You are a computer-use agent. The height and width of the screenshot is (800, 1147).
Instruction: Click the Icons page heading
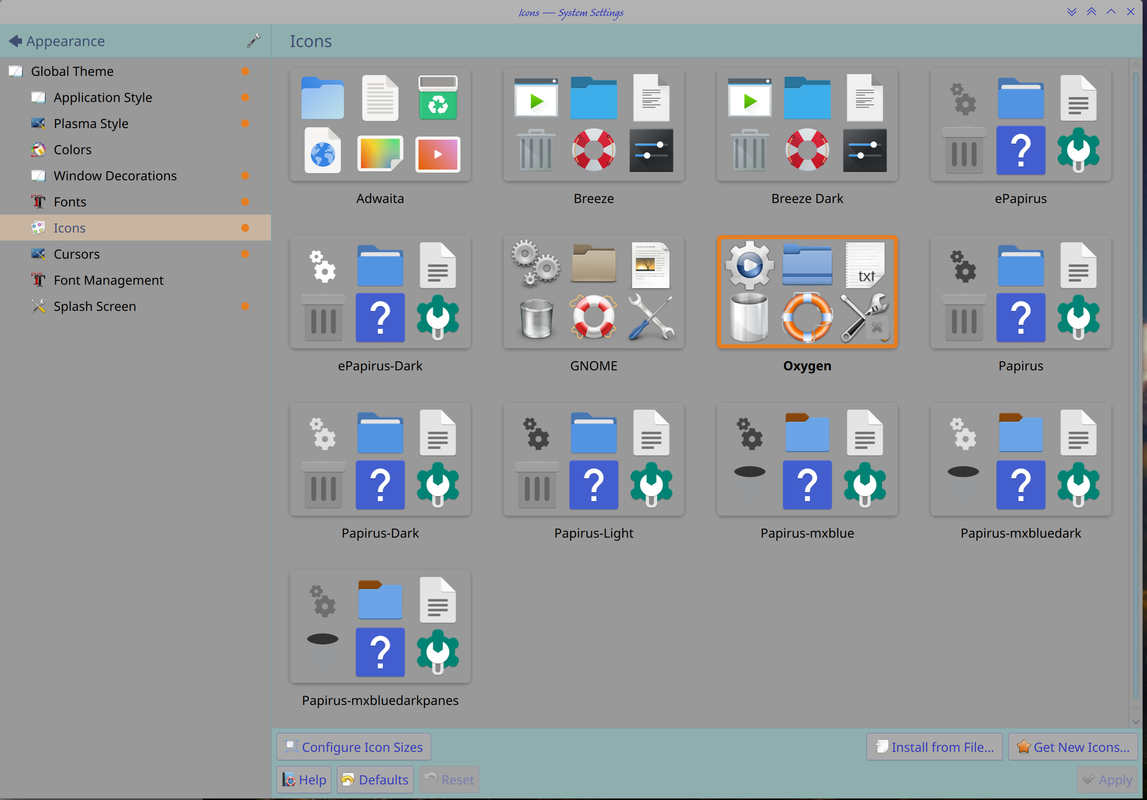310,41
